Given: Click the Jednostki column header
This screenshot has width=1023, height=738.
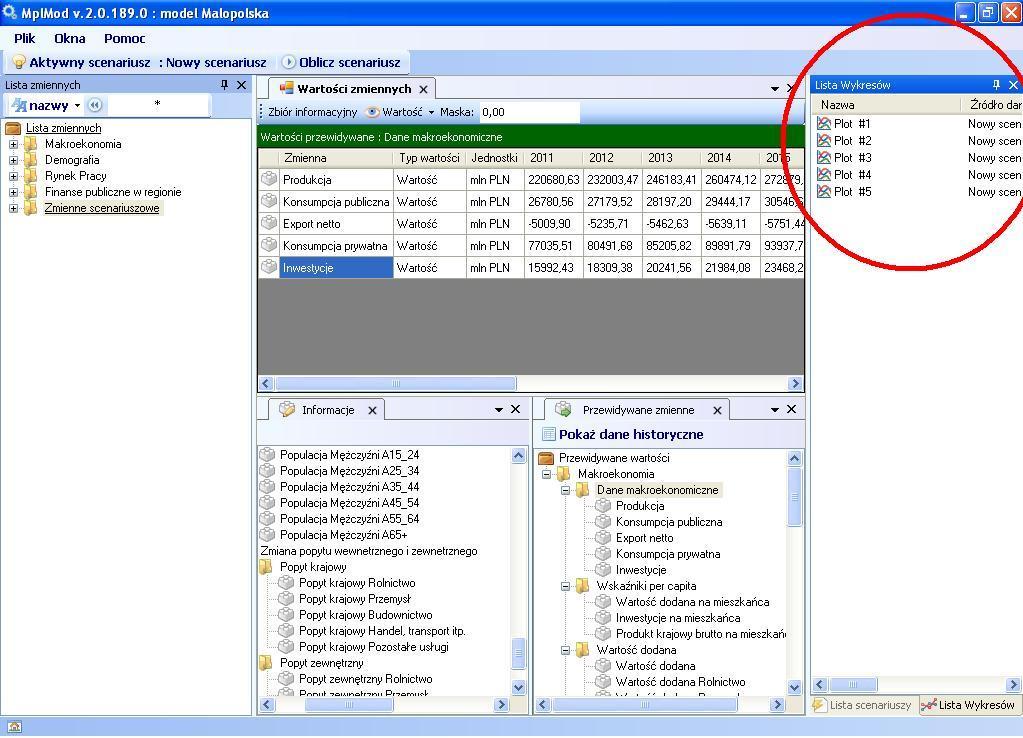Looking at the screenshot, I should tap(495, 158).
